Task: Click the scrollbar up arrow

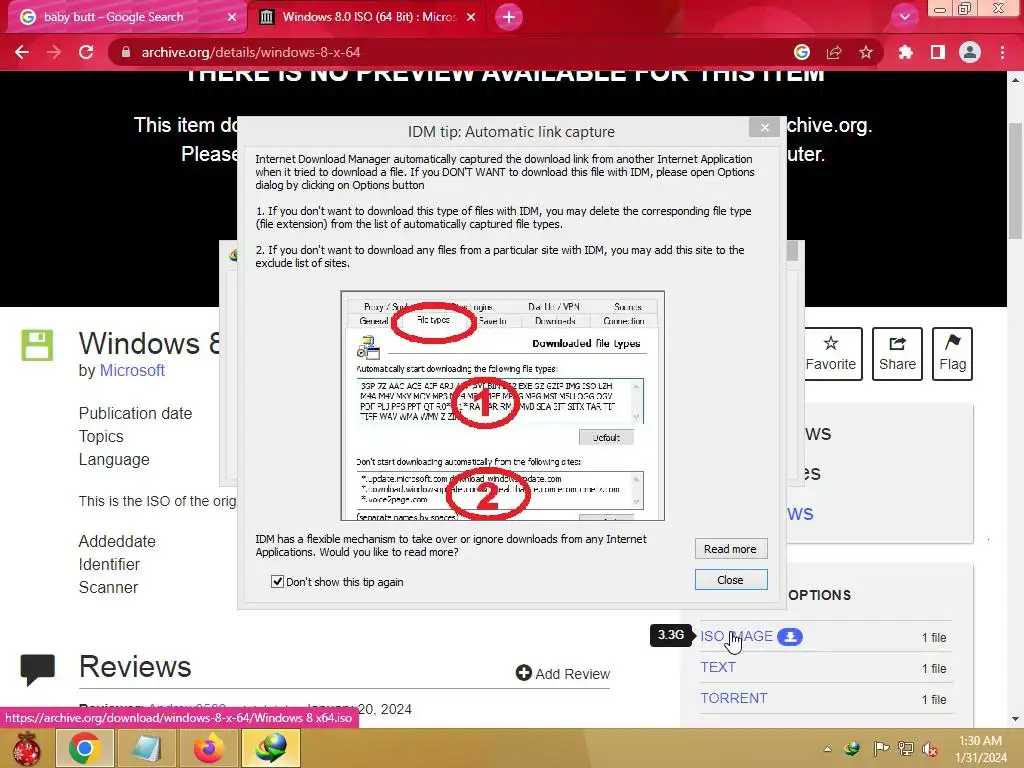Action: pos(1015,80)
